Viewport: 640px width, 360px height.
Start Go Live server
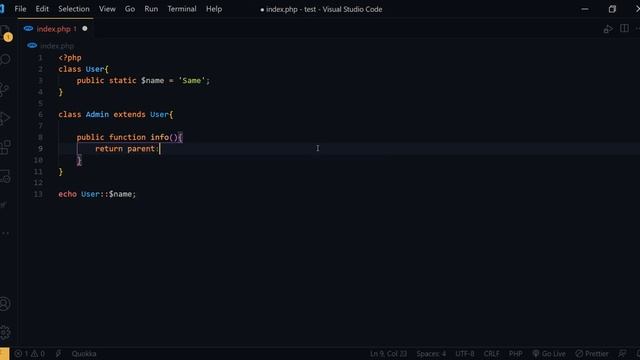point(549,354)
